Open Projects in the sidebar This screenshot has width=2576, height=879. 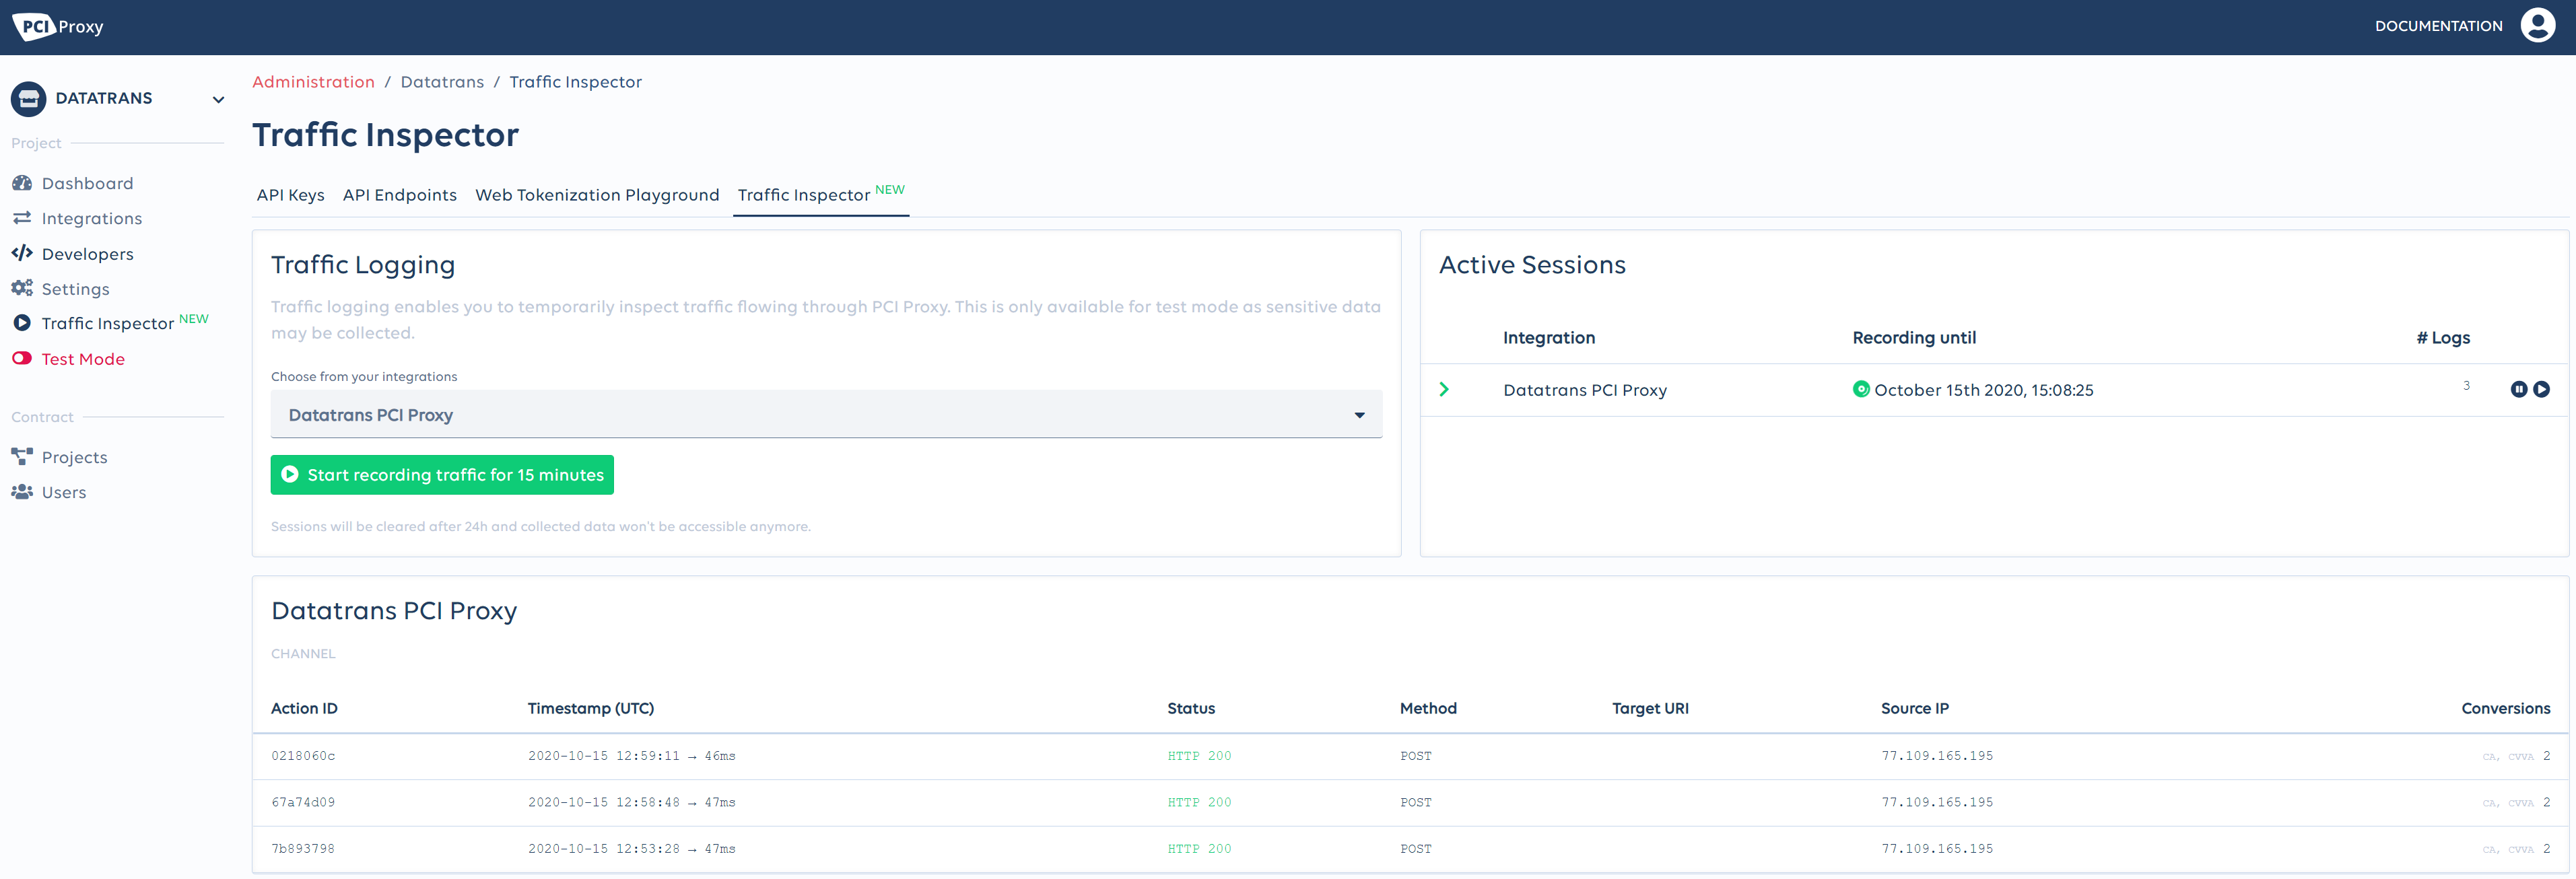74,457
